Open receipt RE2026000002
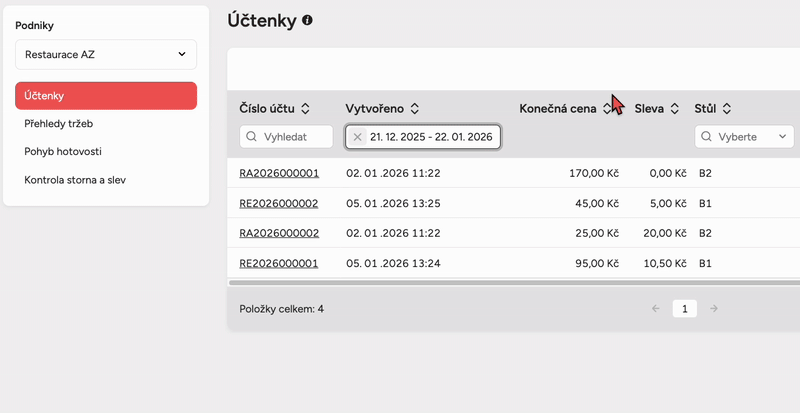Viewport: 800px width, 413px height. click(x=278, y=203)
